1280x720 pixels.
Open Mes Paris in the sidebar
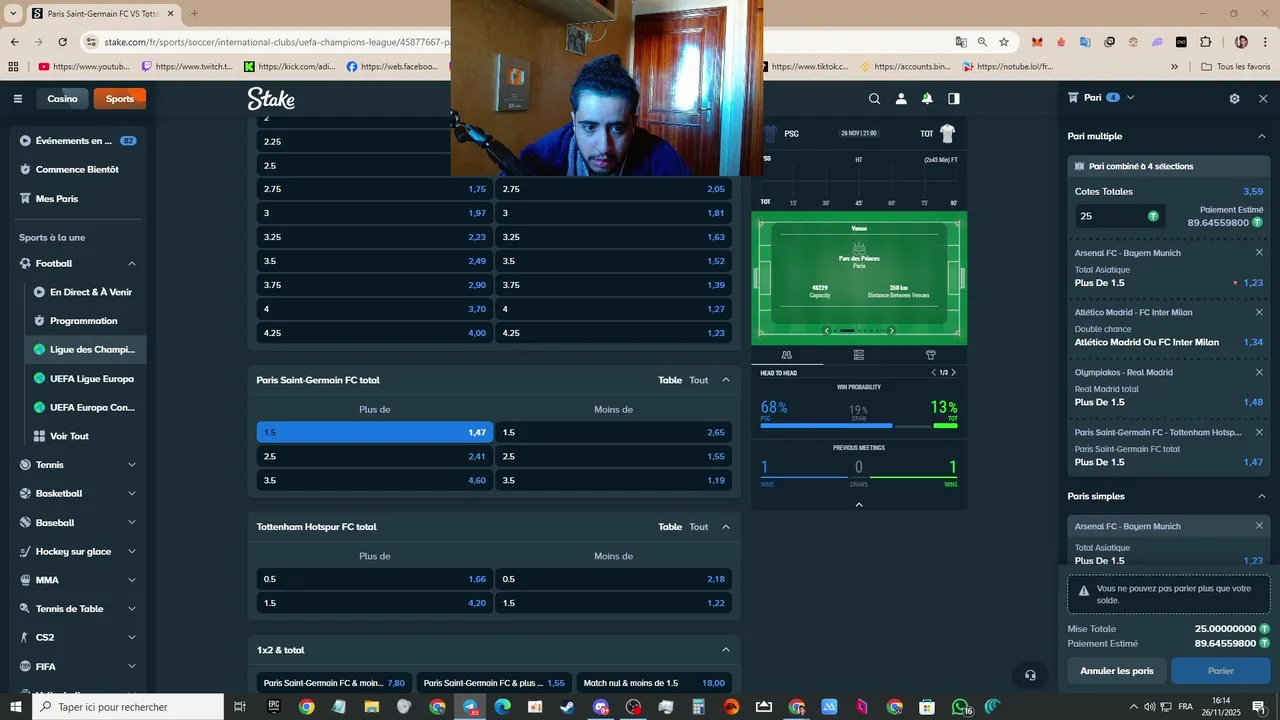(77, 198)
